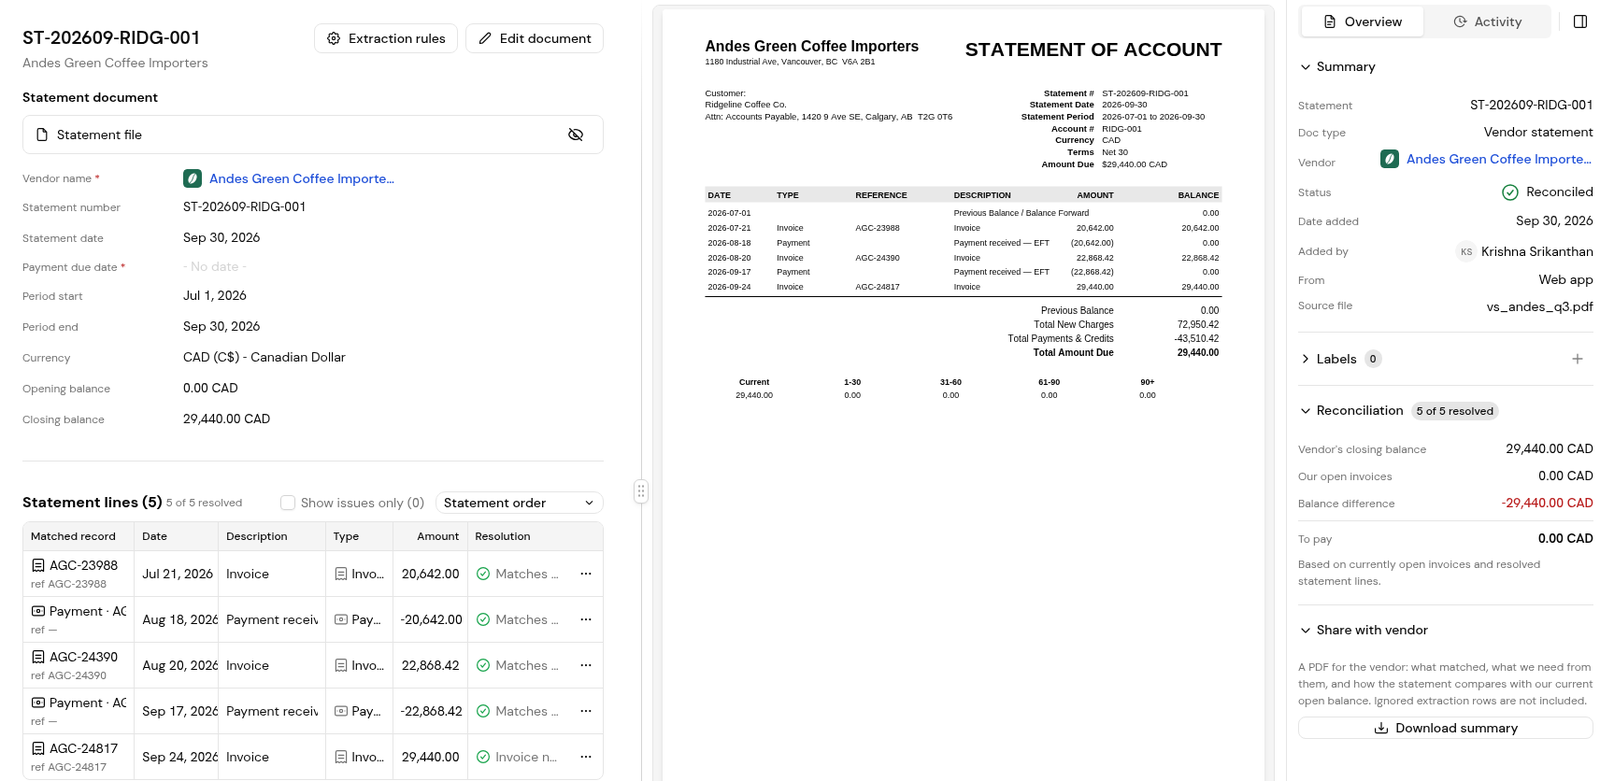Switch to the Activity tab
The height and width of the screenshot is (781, 1600).
point(1487,22)
